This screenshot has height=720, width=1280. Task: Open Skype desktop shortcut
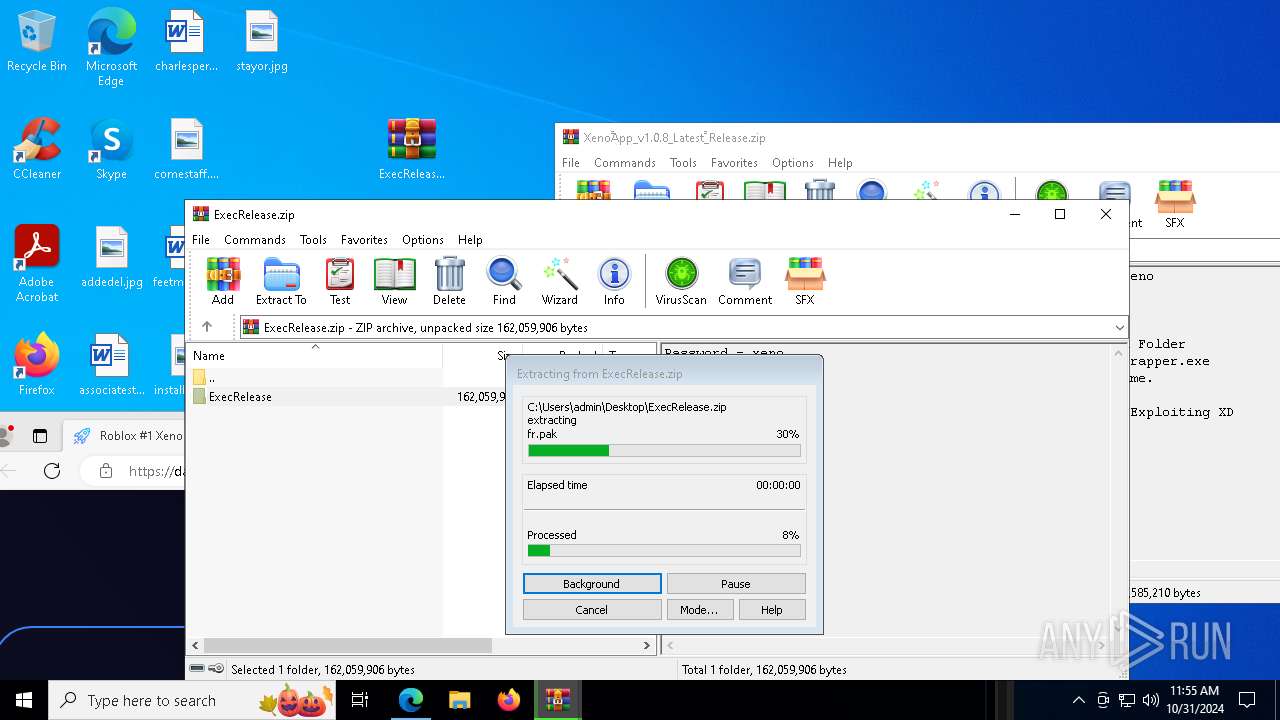pyautogui.click(x=111, y=149)
